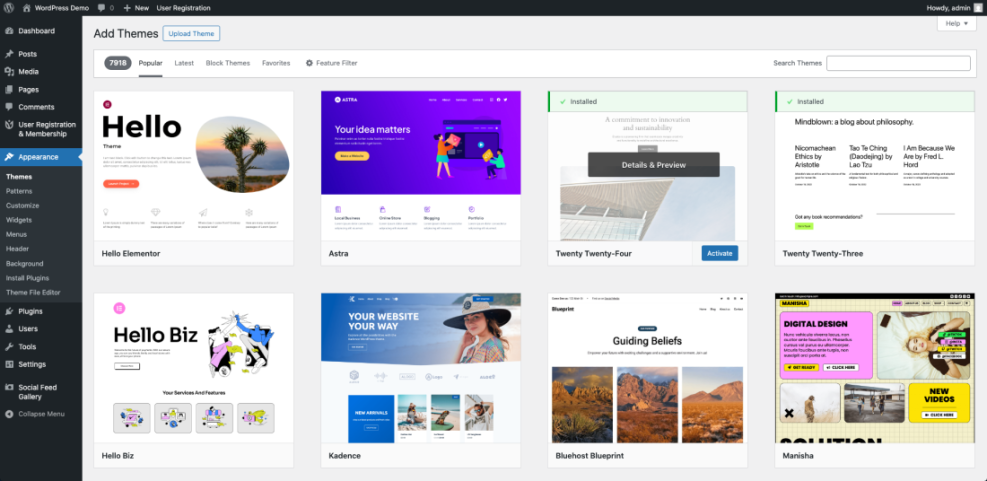Image resolution: width=987 pixels, height=481 pixels.
Task: Expand the Help dropdown
Action: coord(956,23)
